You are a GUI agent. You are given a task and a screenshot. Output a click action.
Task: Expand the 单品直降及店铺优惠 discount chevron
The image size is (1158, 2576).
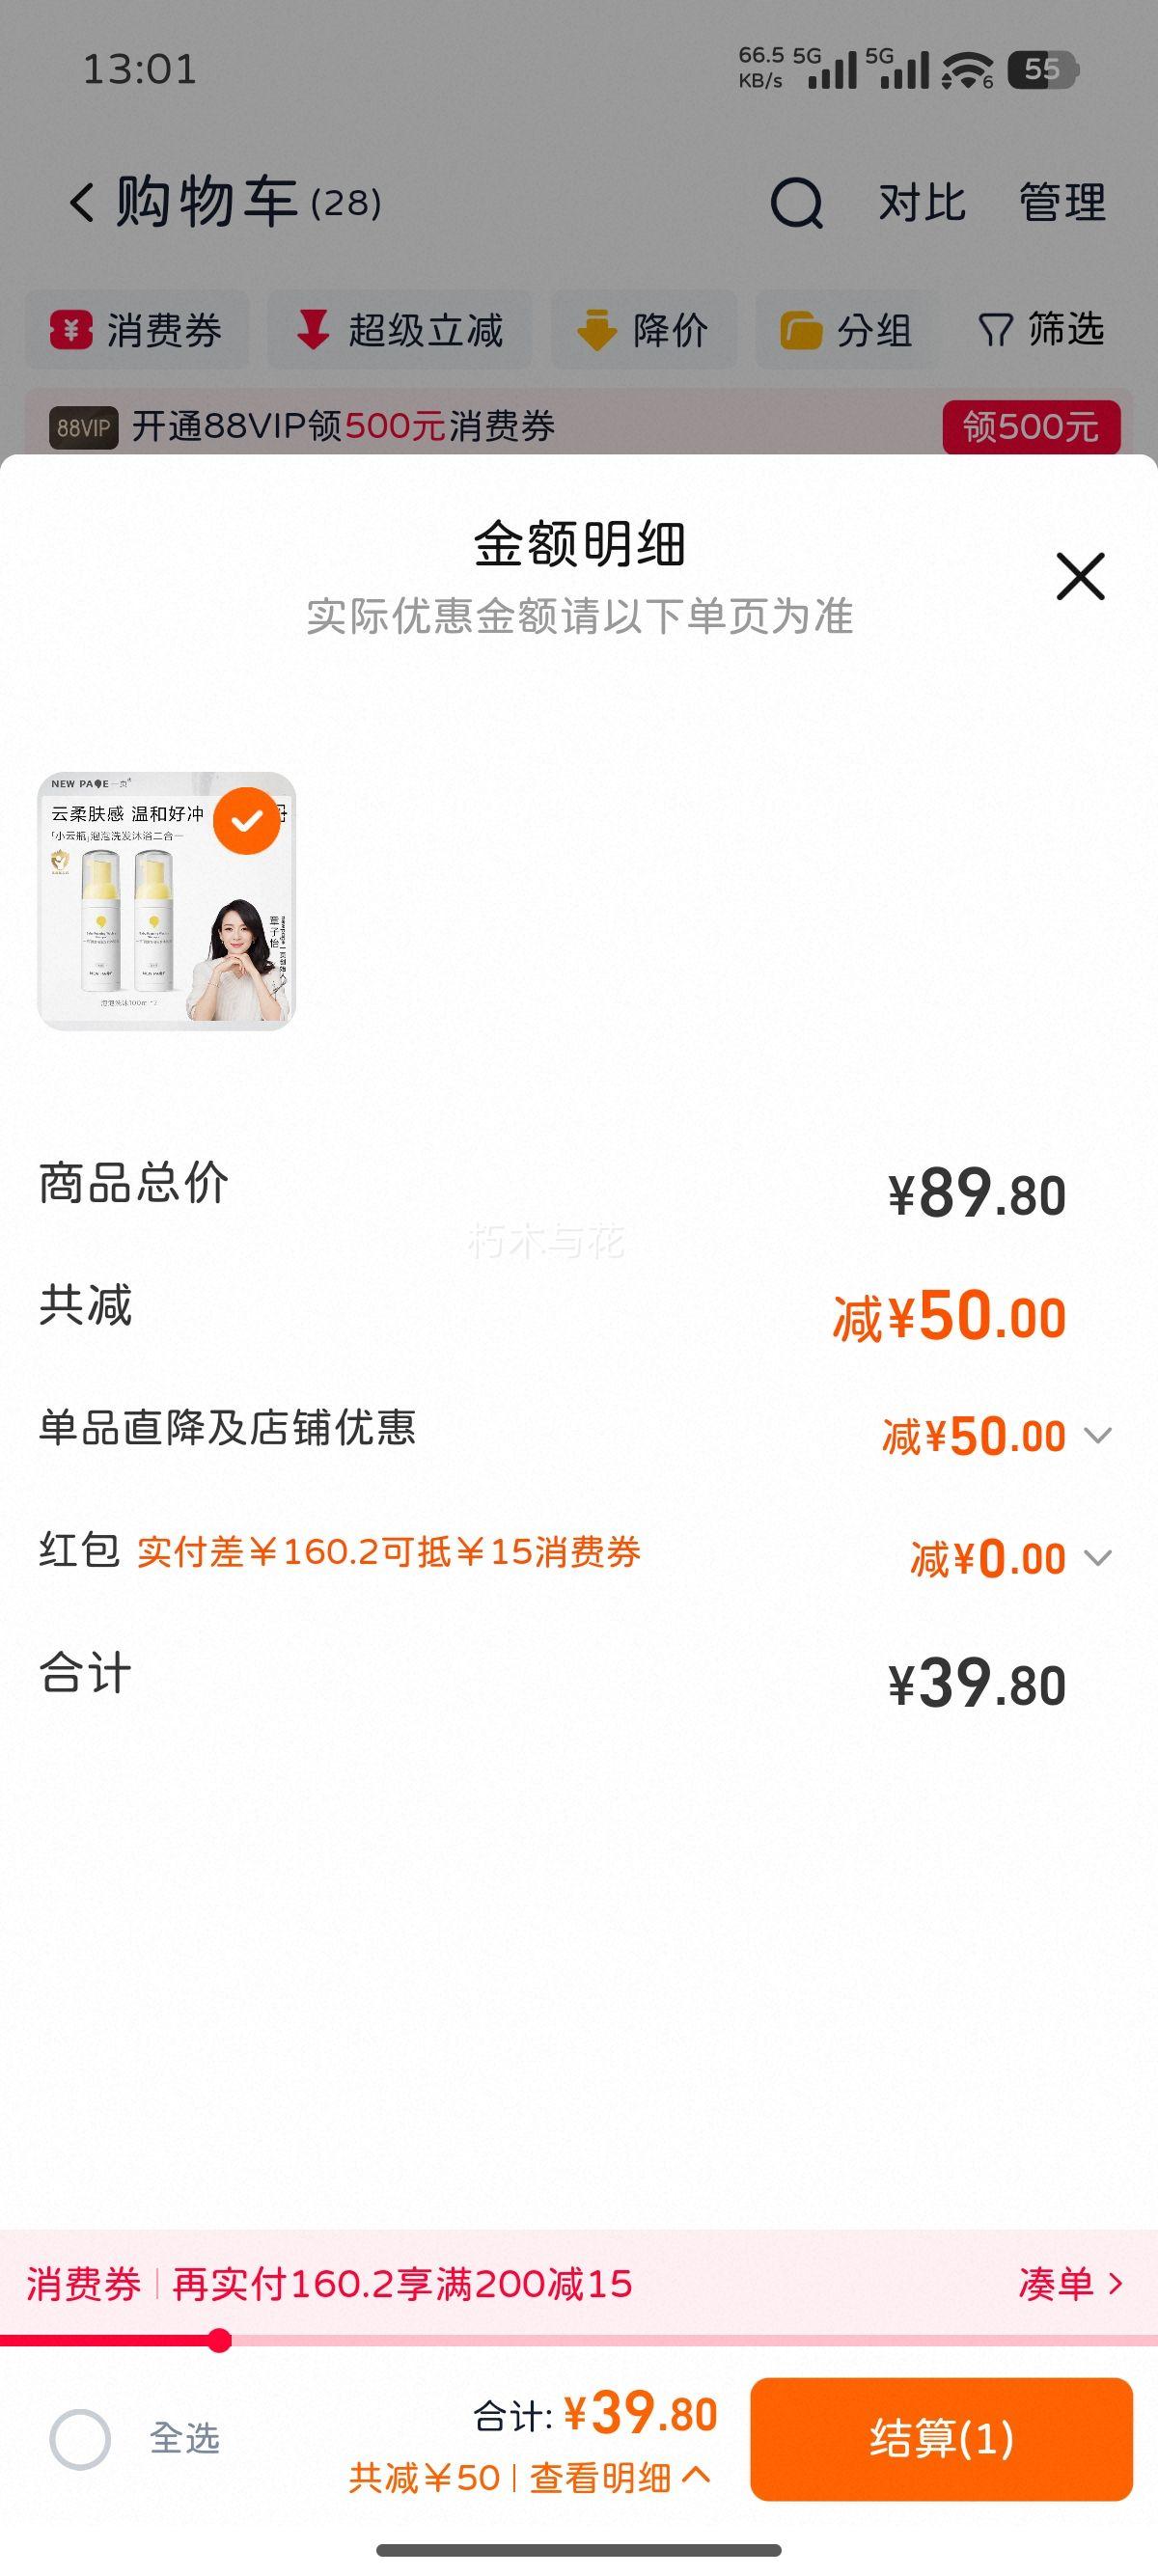(1098, 1436)
